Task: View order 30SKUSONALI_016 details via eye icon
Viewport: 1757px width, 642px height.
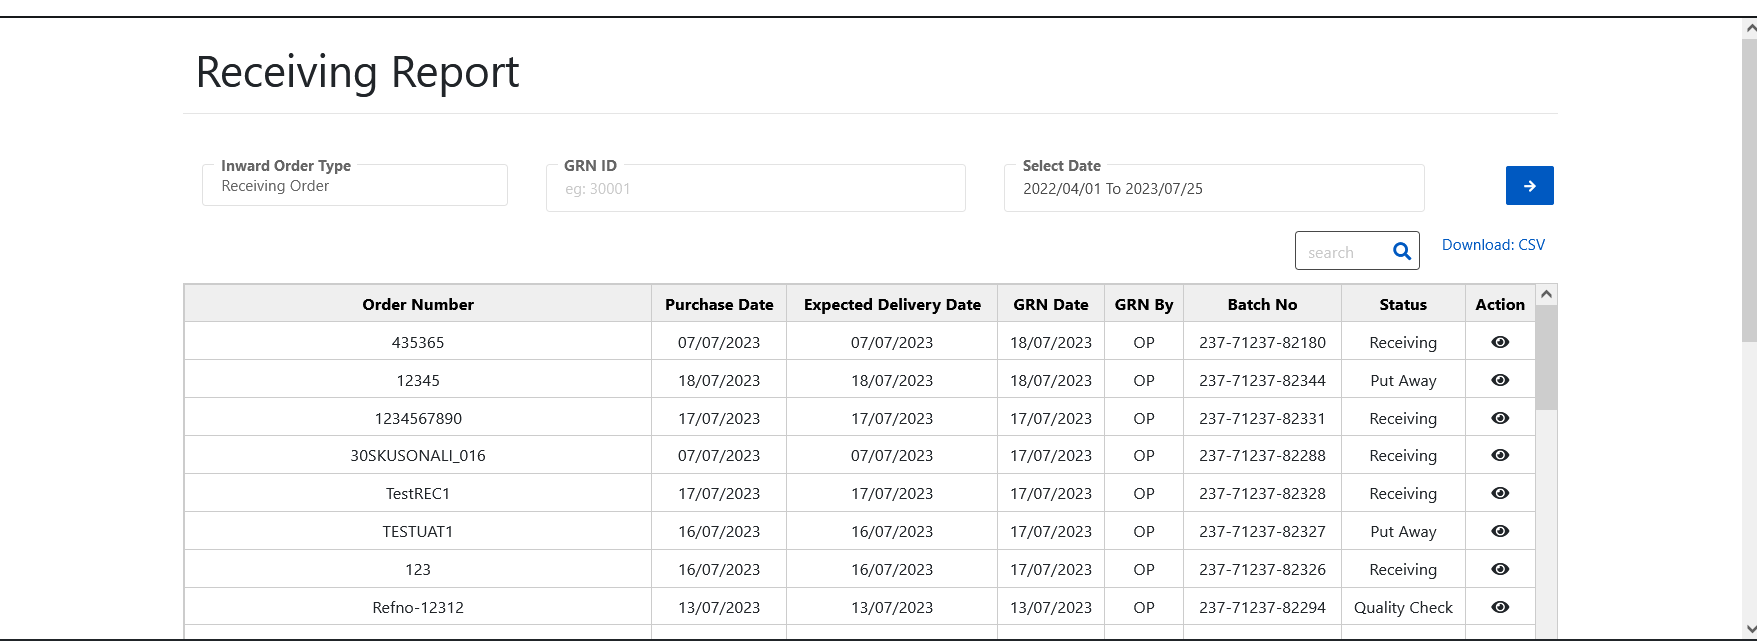Action: (x=1499, y=455)
